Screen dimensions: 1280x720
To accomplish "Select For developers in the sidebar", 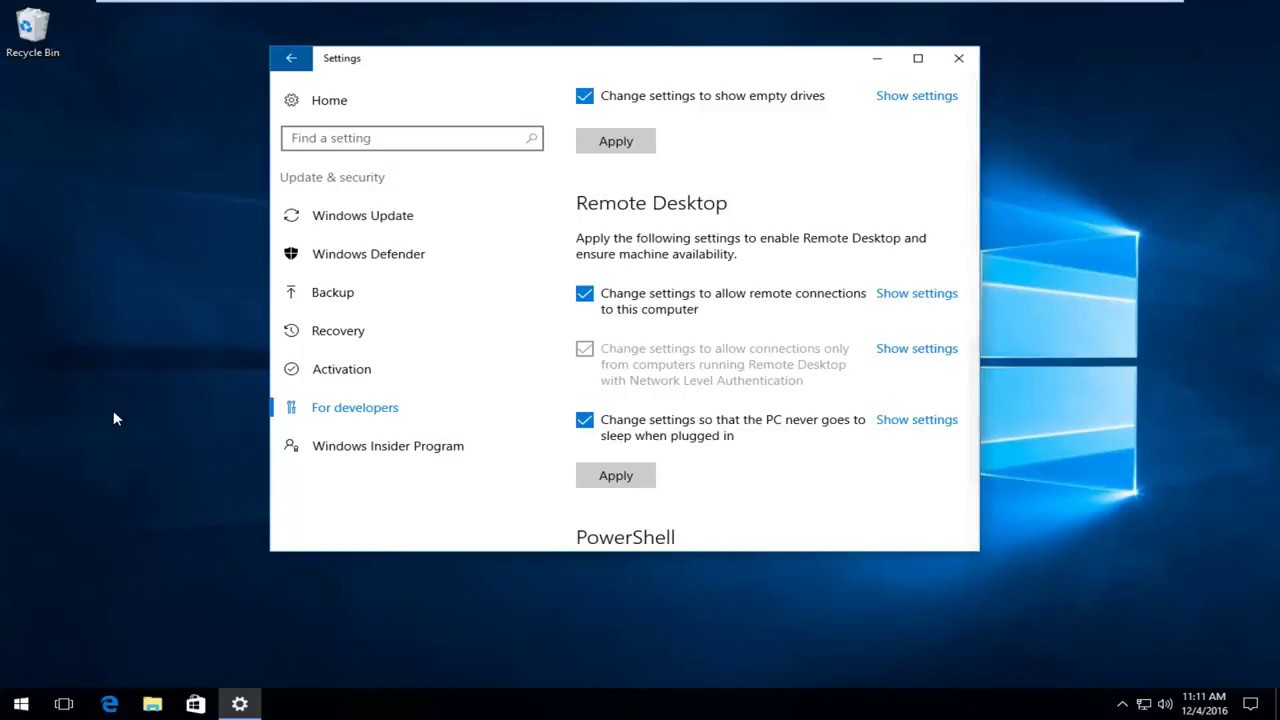I will coord(355,407).
